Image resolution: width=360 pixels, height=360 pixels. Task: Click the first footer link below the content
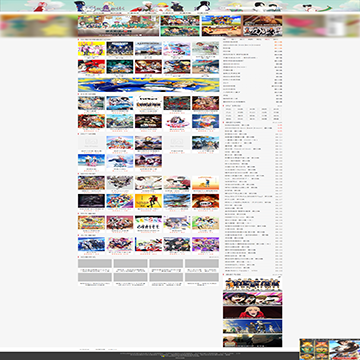84,349
